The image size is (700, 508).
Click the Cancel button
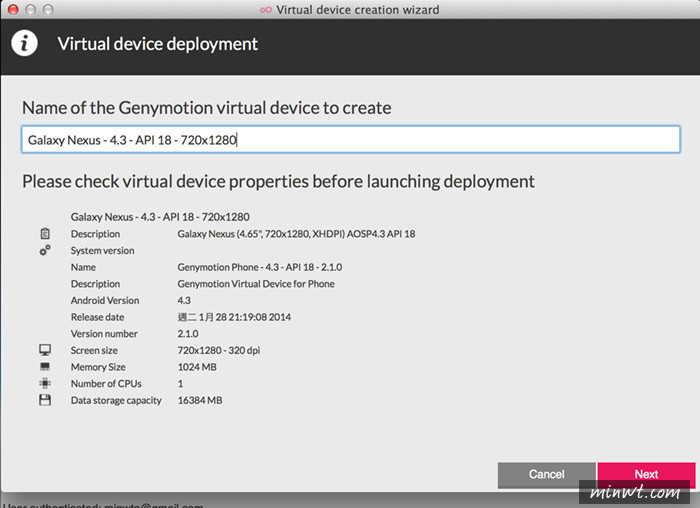pyautogui.click(x=546, y=474)
